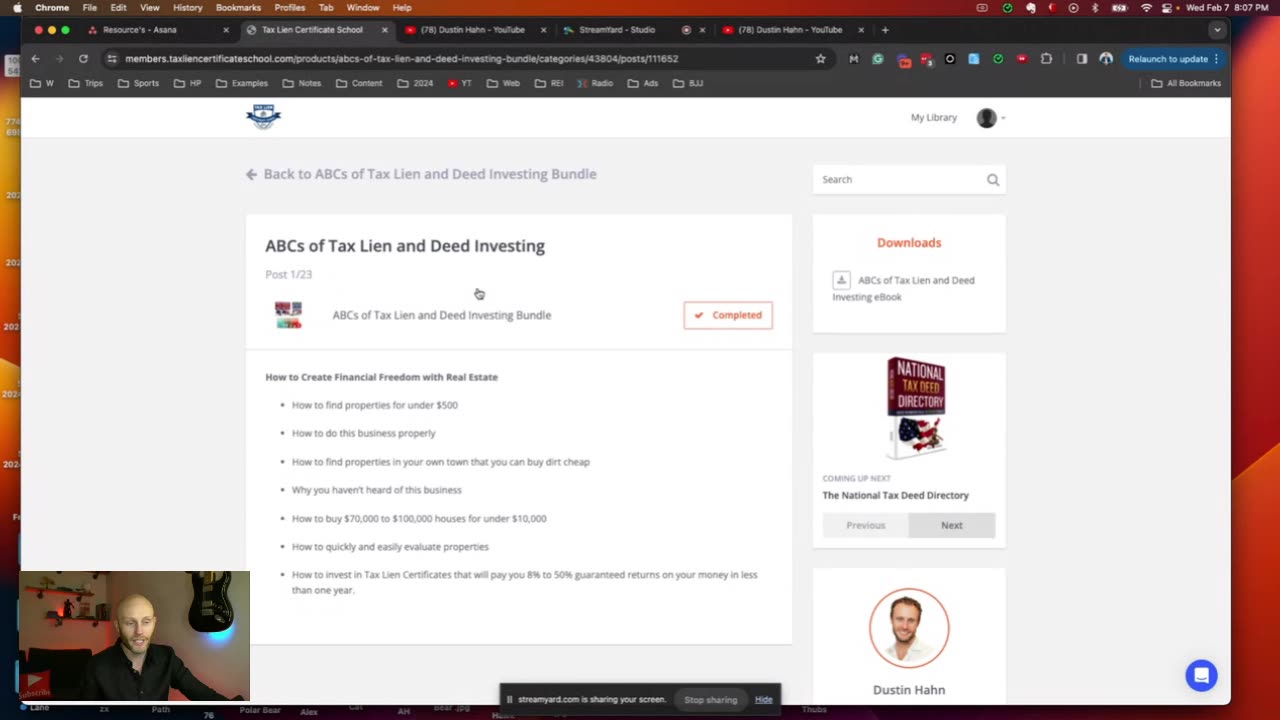Open Chrome's side panel icon
The width and height of the screenshot is (1280, 720).
tap(1081, 59)
